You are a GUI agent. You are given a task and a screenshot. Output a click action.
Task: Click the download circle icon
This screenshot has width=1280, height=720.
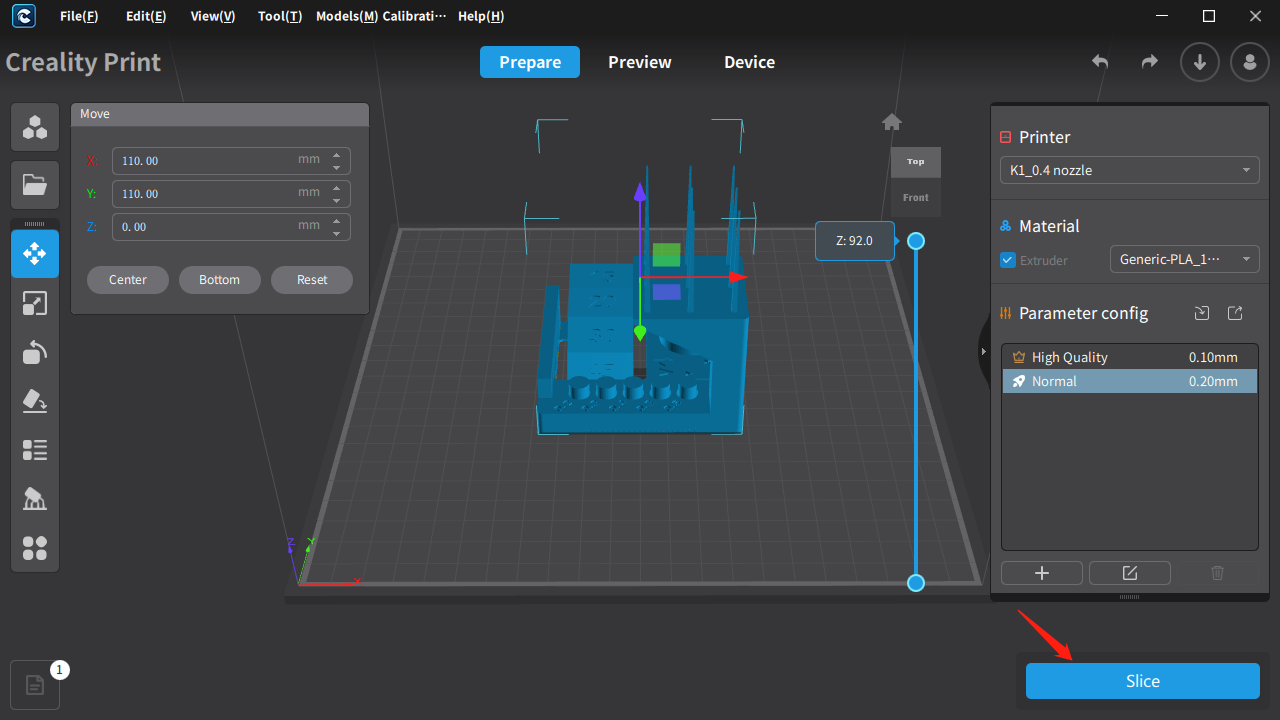click(x=1200, y=62)
